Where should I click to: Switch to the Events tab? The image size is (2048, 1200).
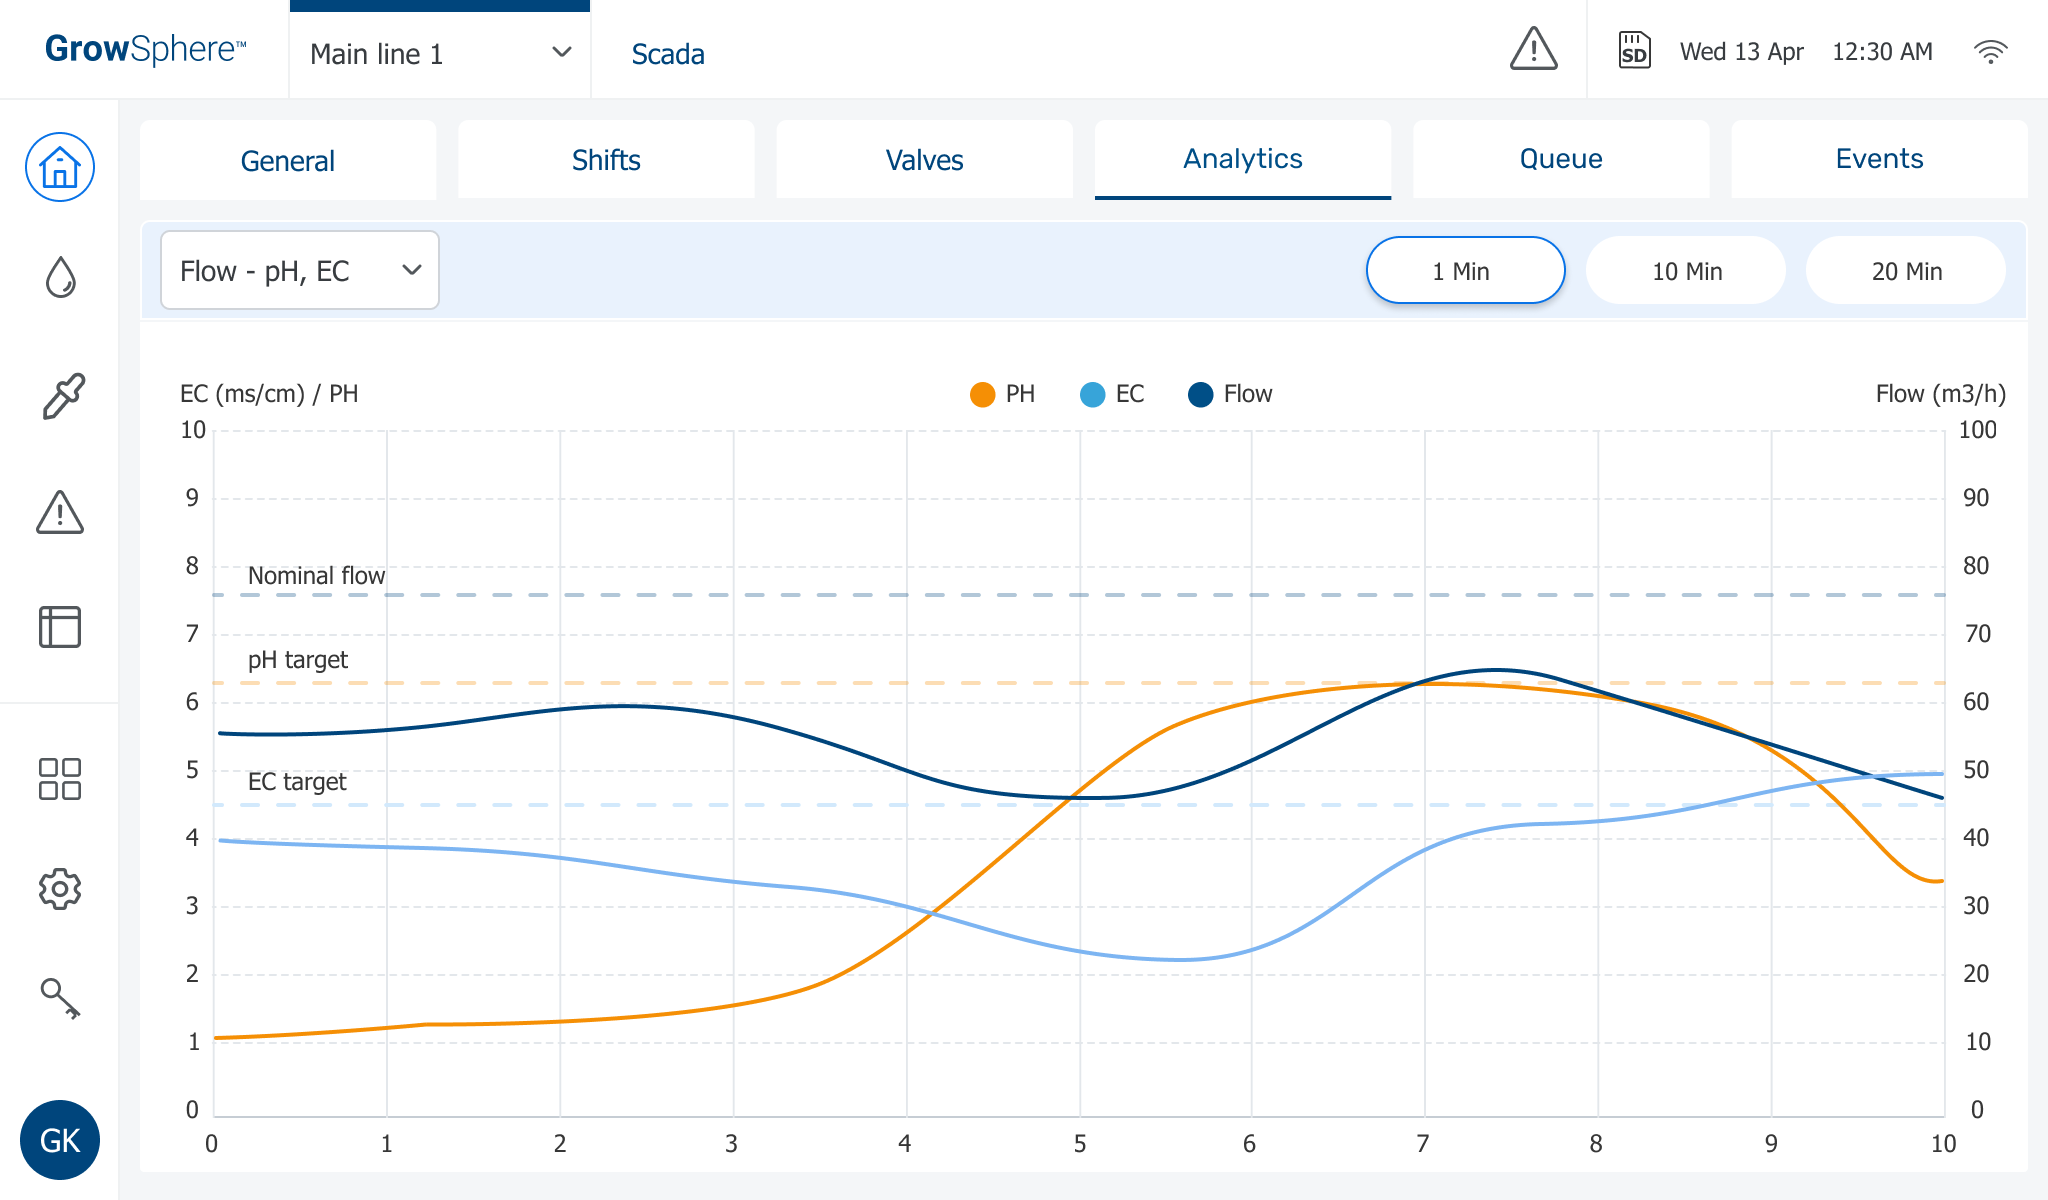1879,159
